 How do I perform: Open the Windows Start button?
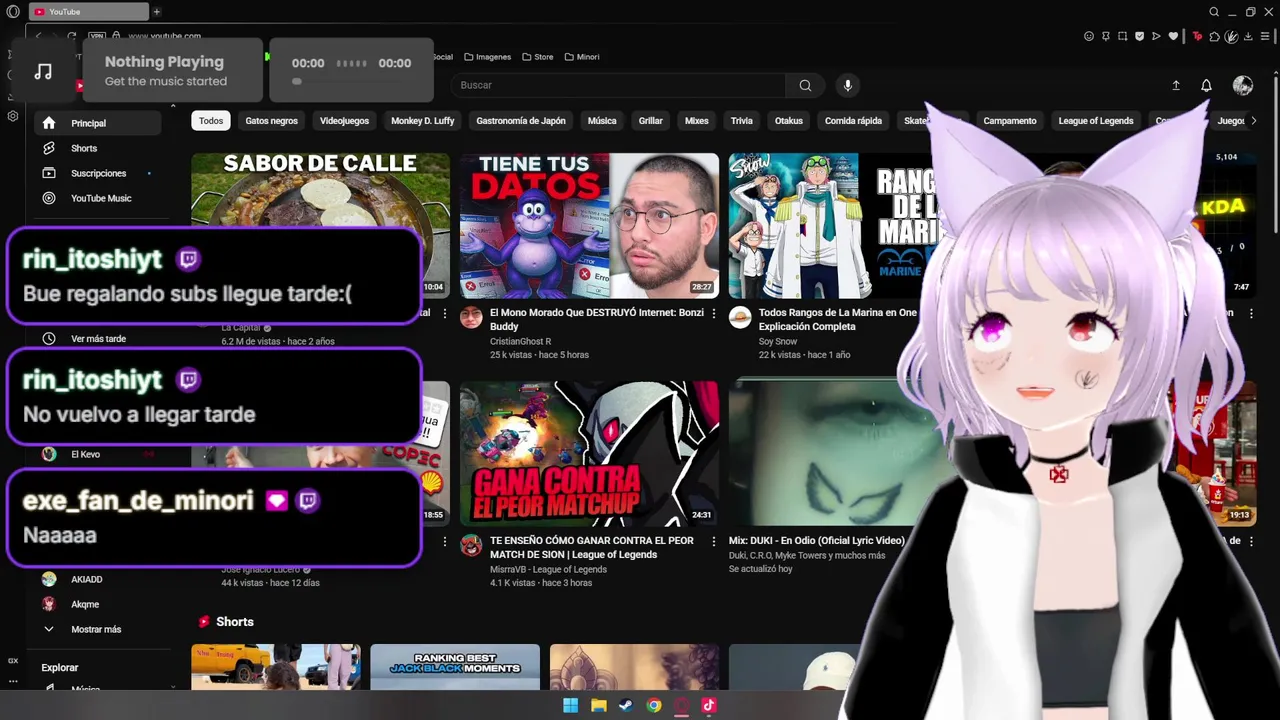pyautogui.click(x=570, y=705)
